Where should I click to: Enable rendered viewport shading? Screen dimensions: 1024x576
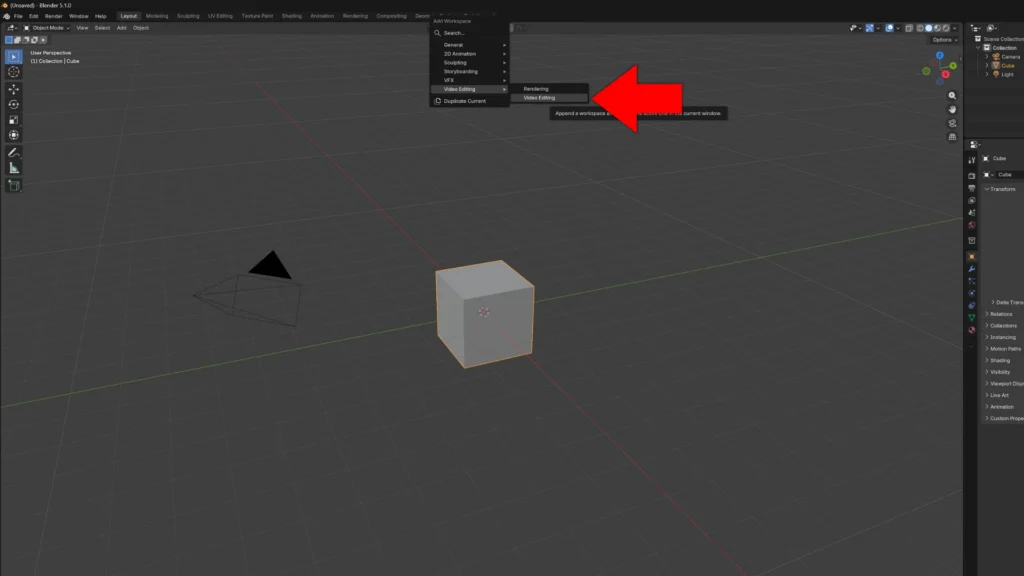(946, 28)
